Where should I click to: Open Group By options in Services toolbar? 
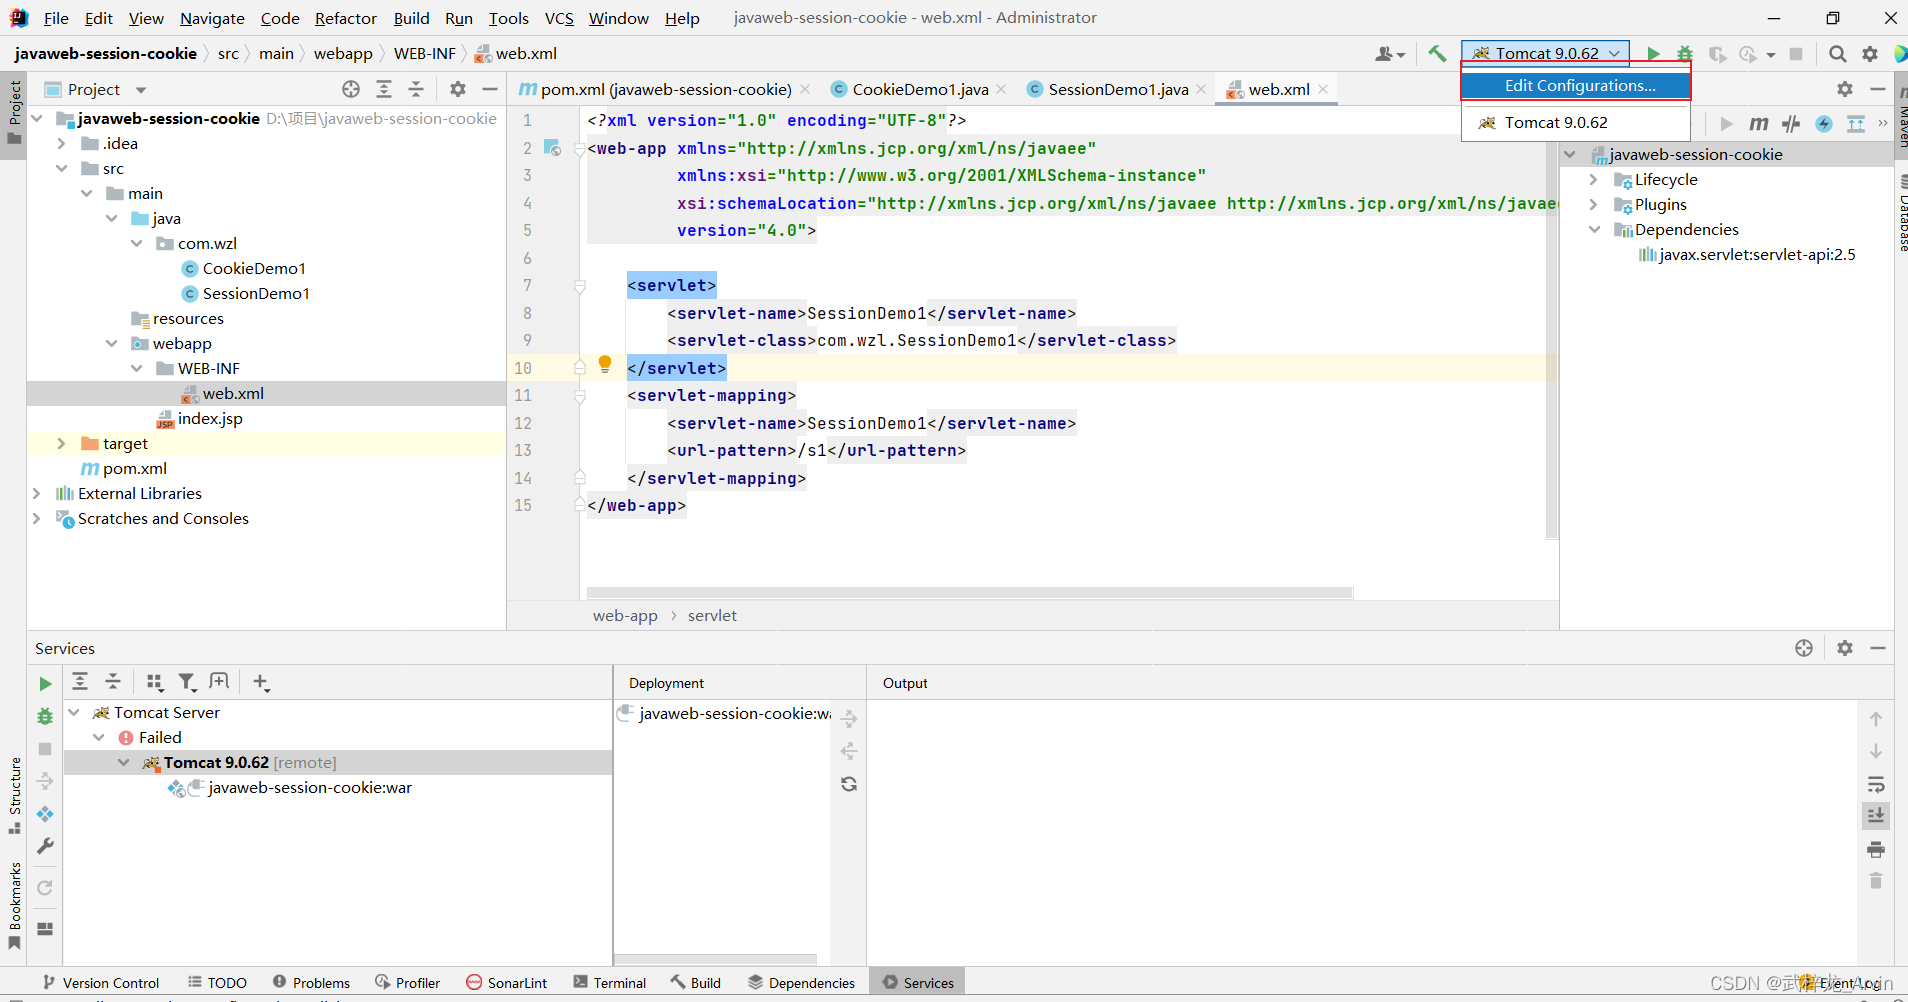point(155,682)
